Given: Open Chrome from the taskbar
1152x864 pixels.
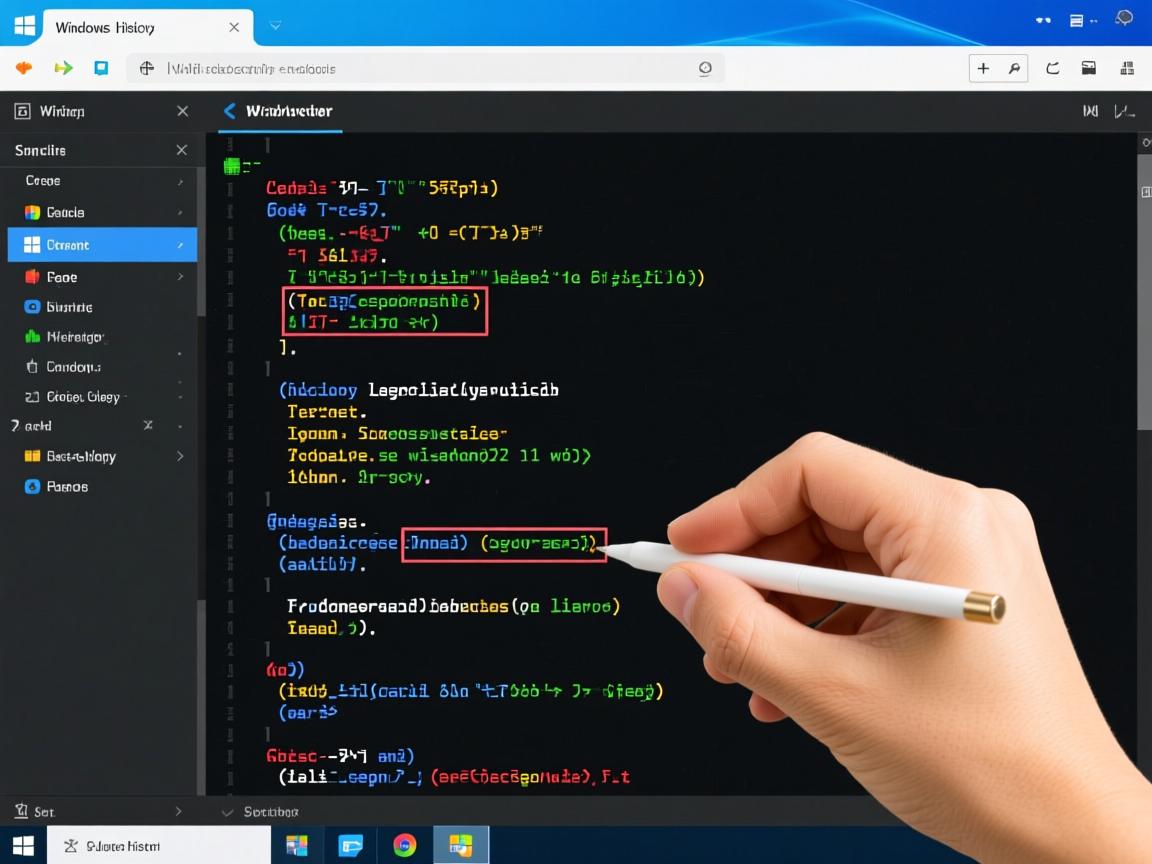Looking at the screenshot, I should (404, 845).
